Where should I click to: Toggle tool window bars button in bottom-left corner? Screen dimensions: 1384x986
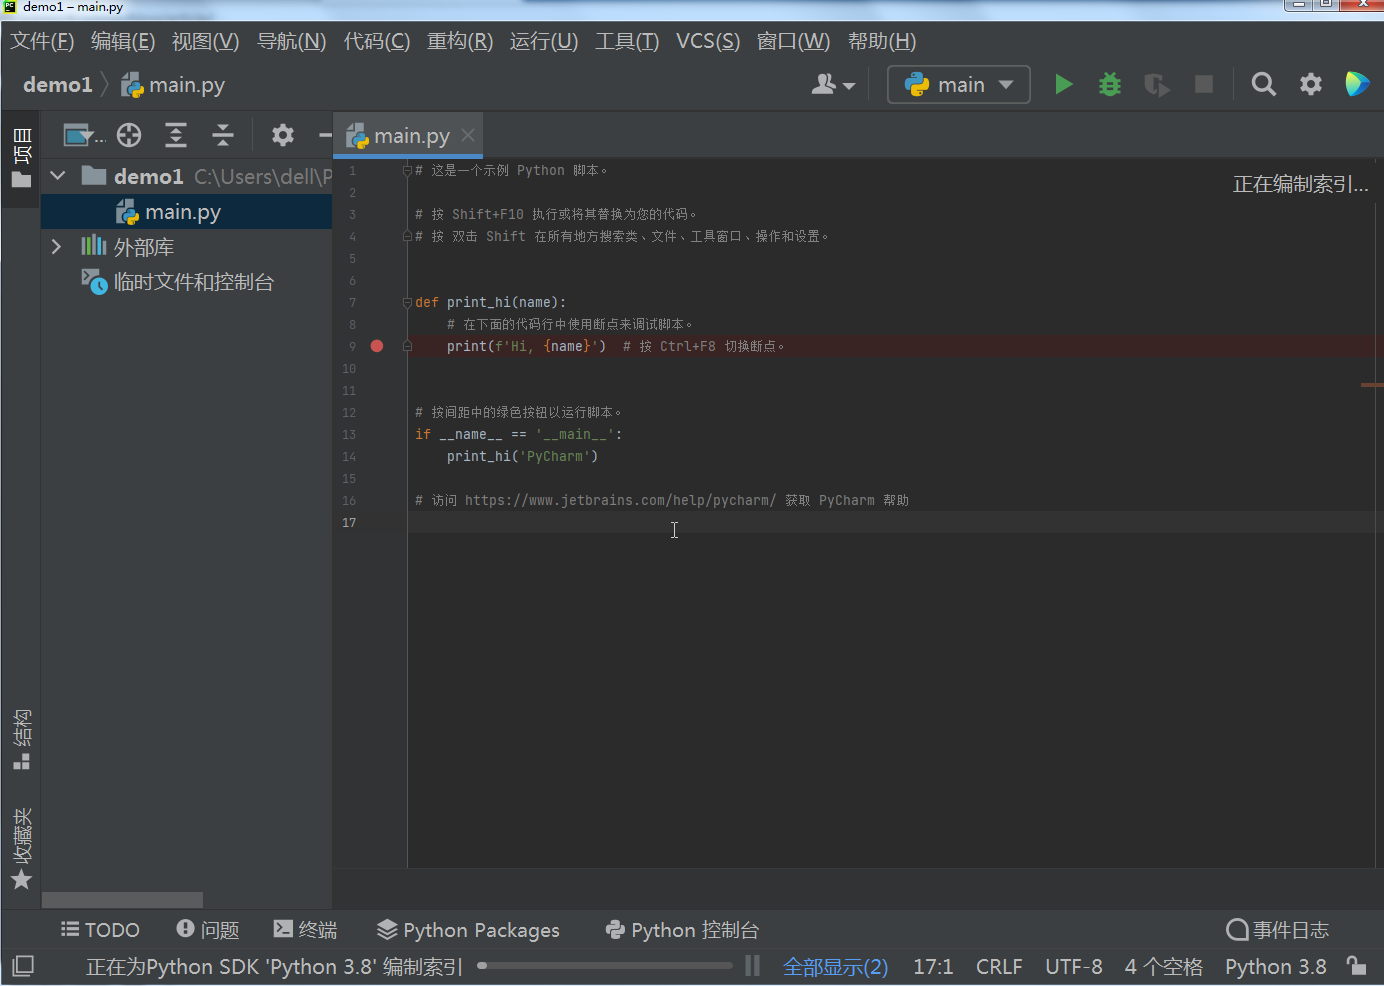point(23,966)
